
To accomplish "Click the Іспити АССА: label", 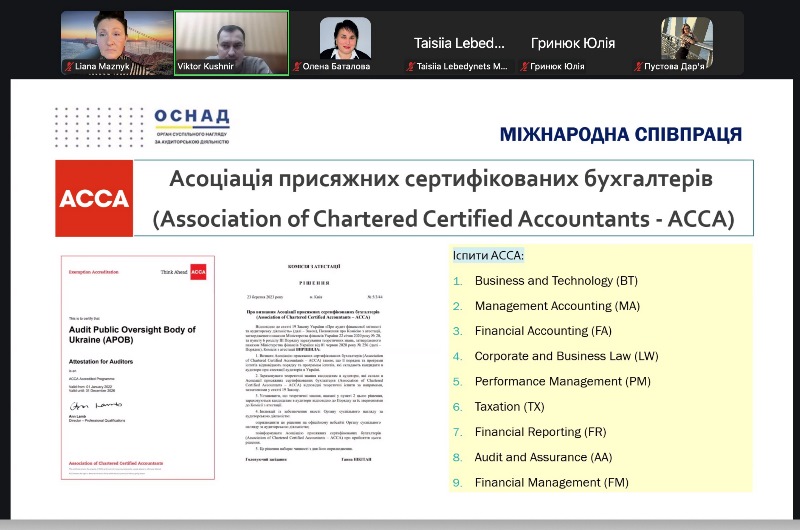I will coord(488,256).
